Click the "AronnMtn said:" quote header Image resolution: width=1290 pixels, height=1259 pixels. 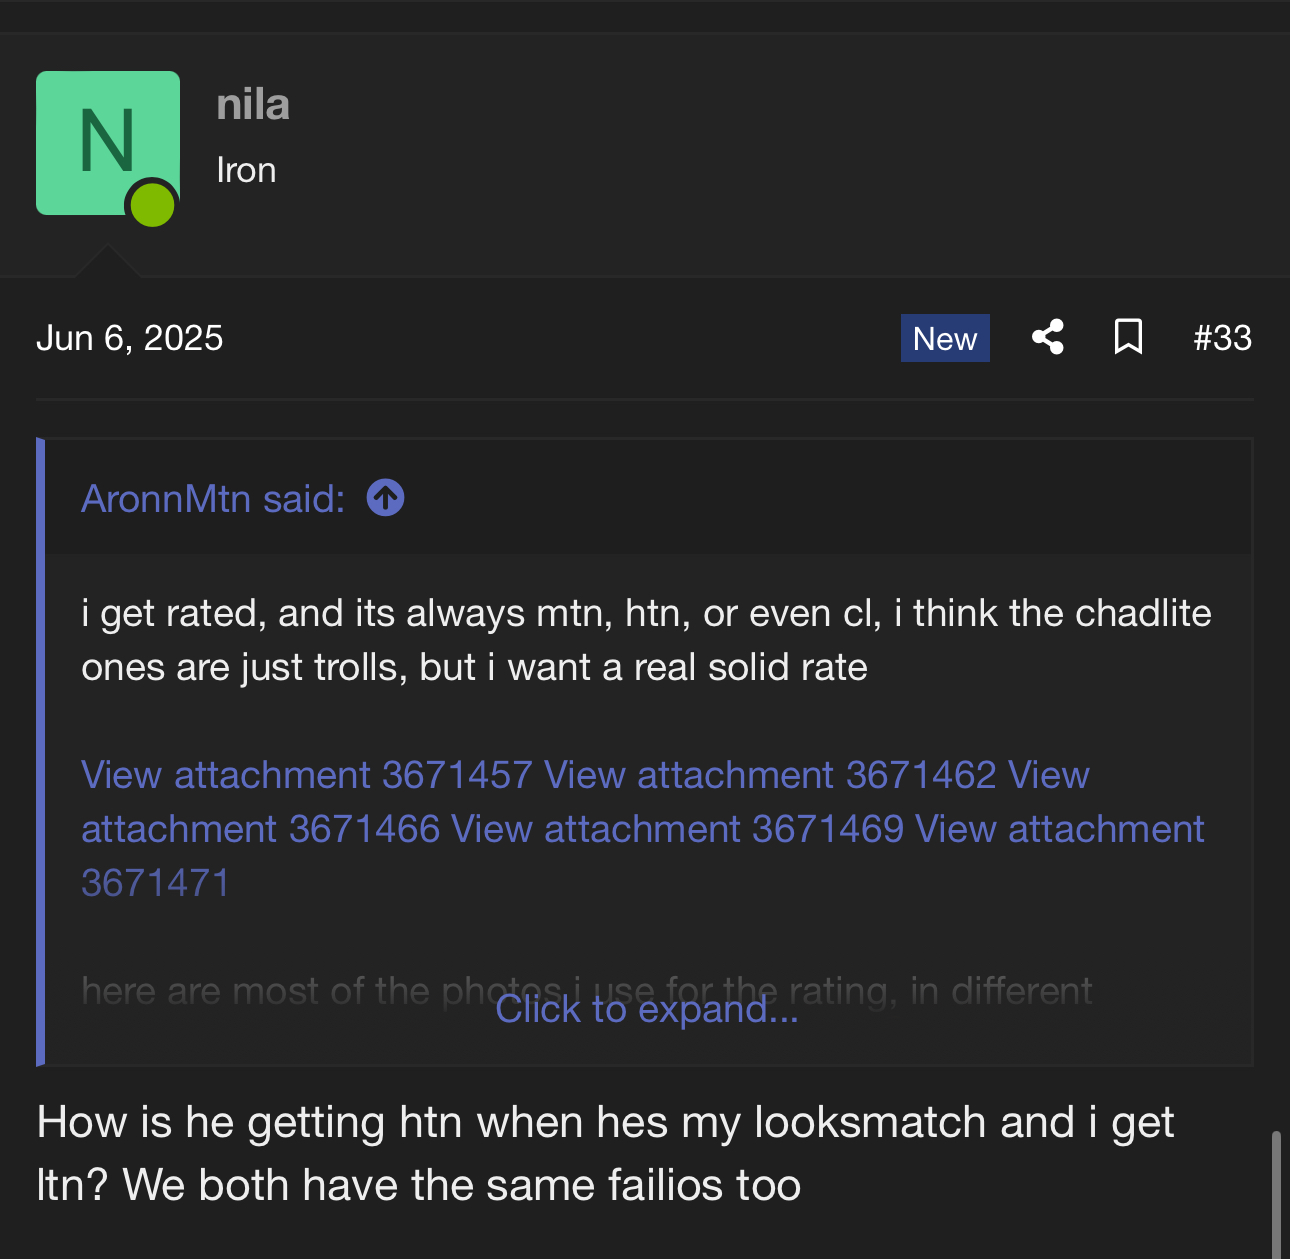tap(213, 498)
